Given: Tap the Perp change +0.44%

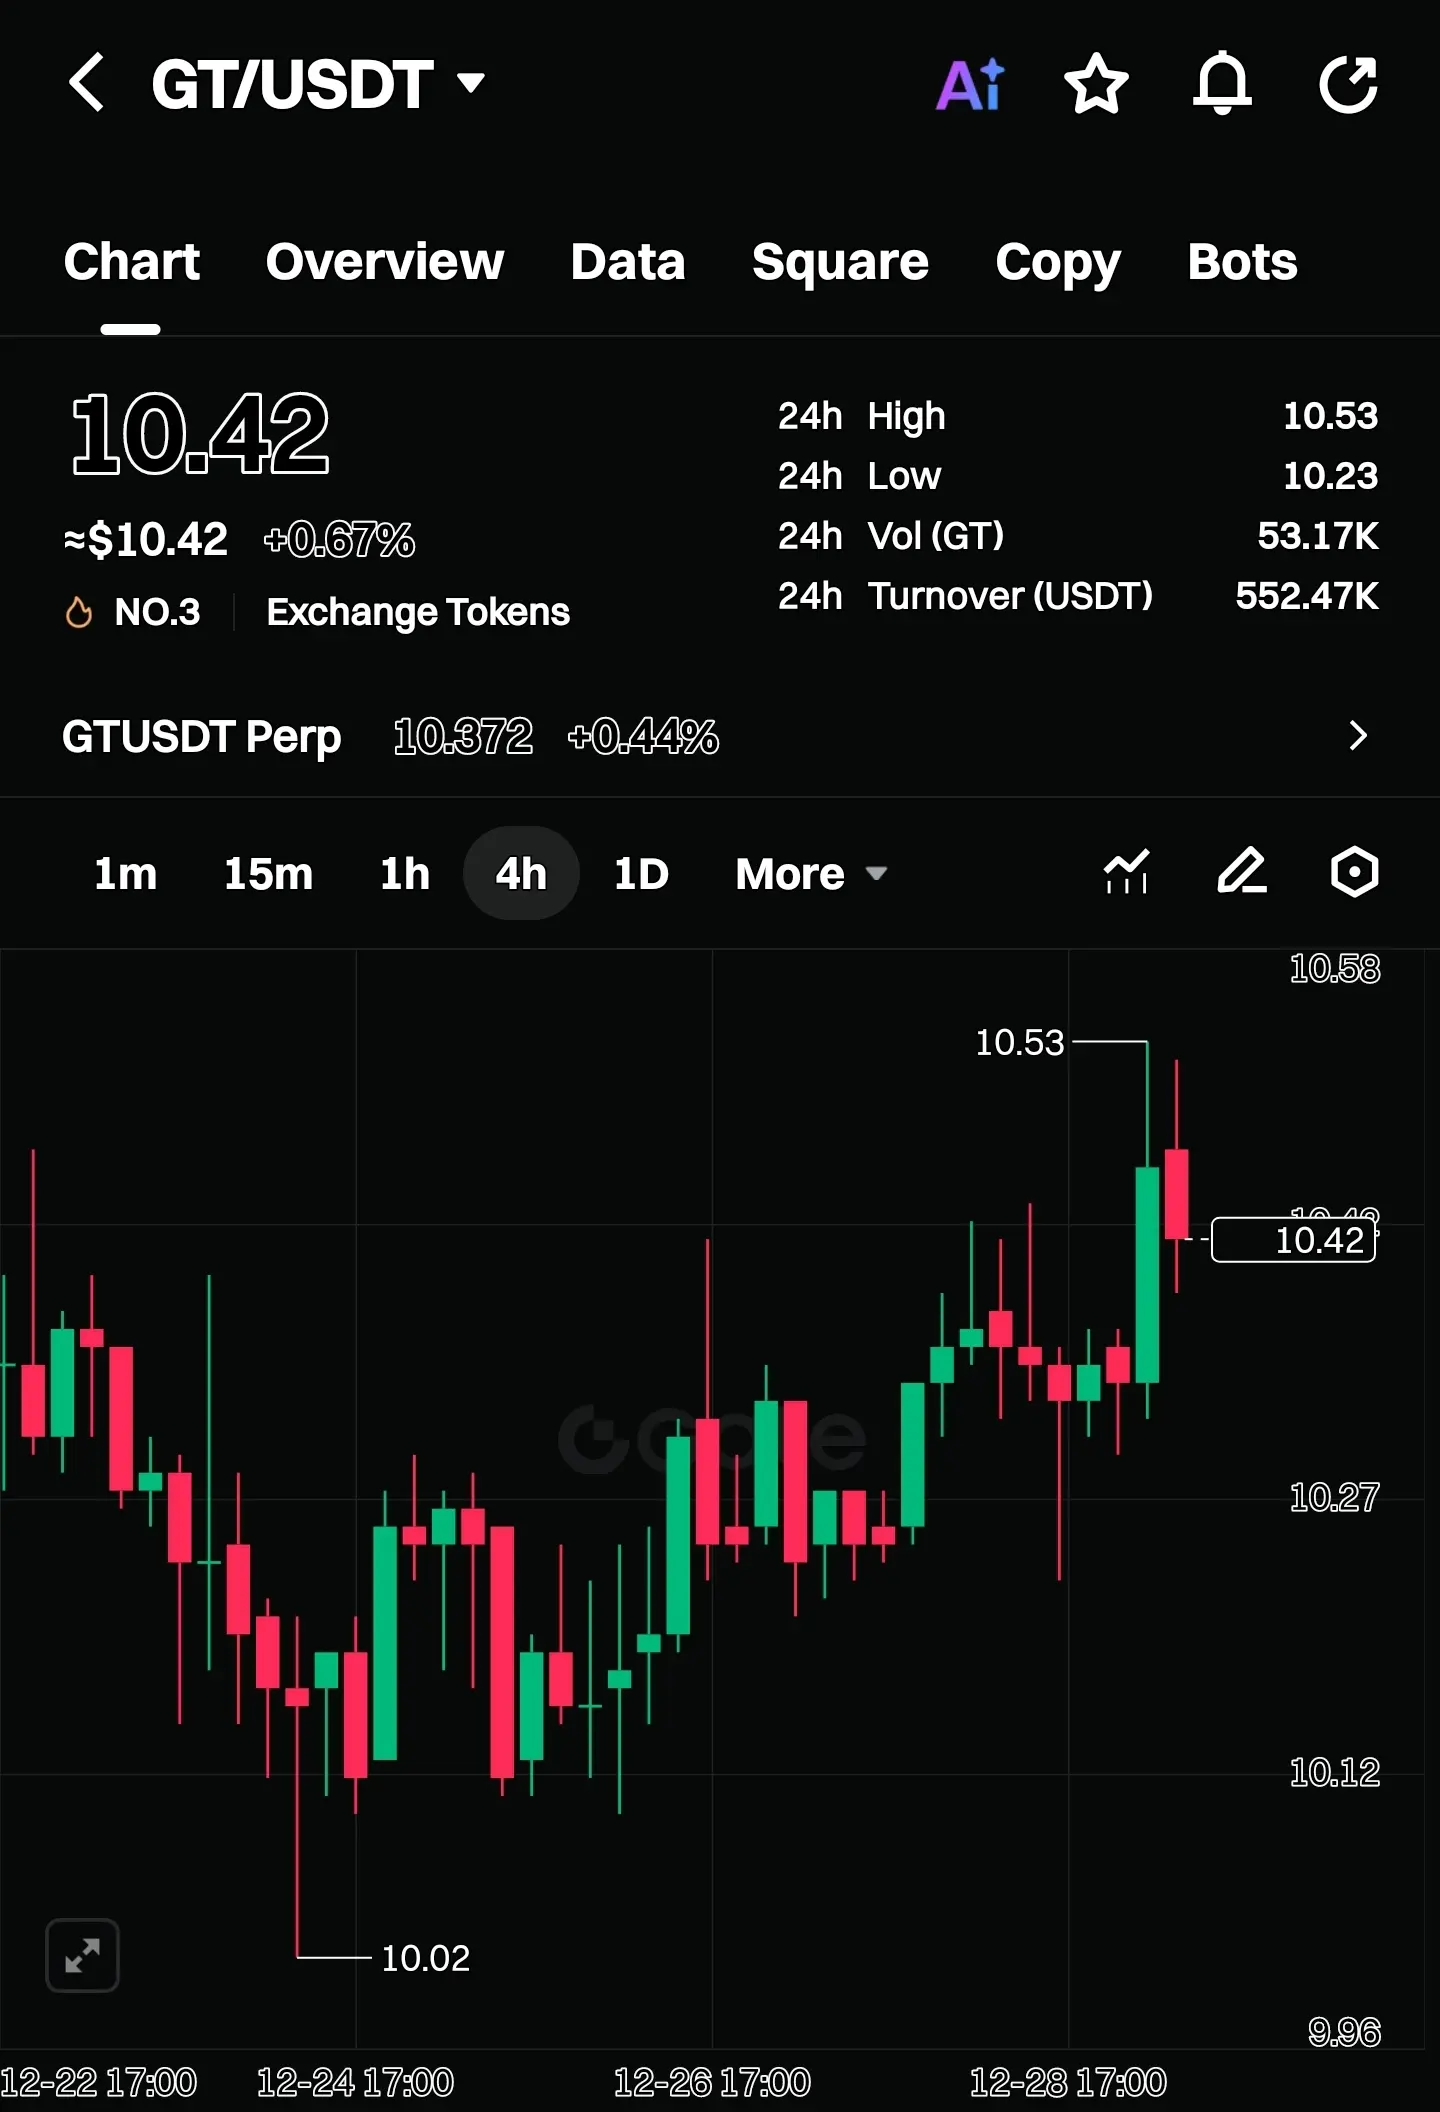Looking at the screenshot, I should coord(643,737).
